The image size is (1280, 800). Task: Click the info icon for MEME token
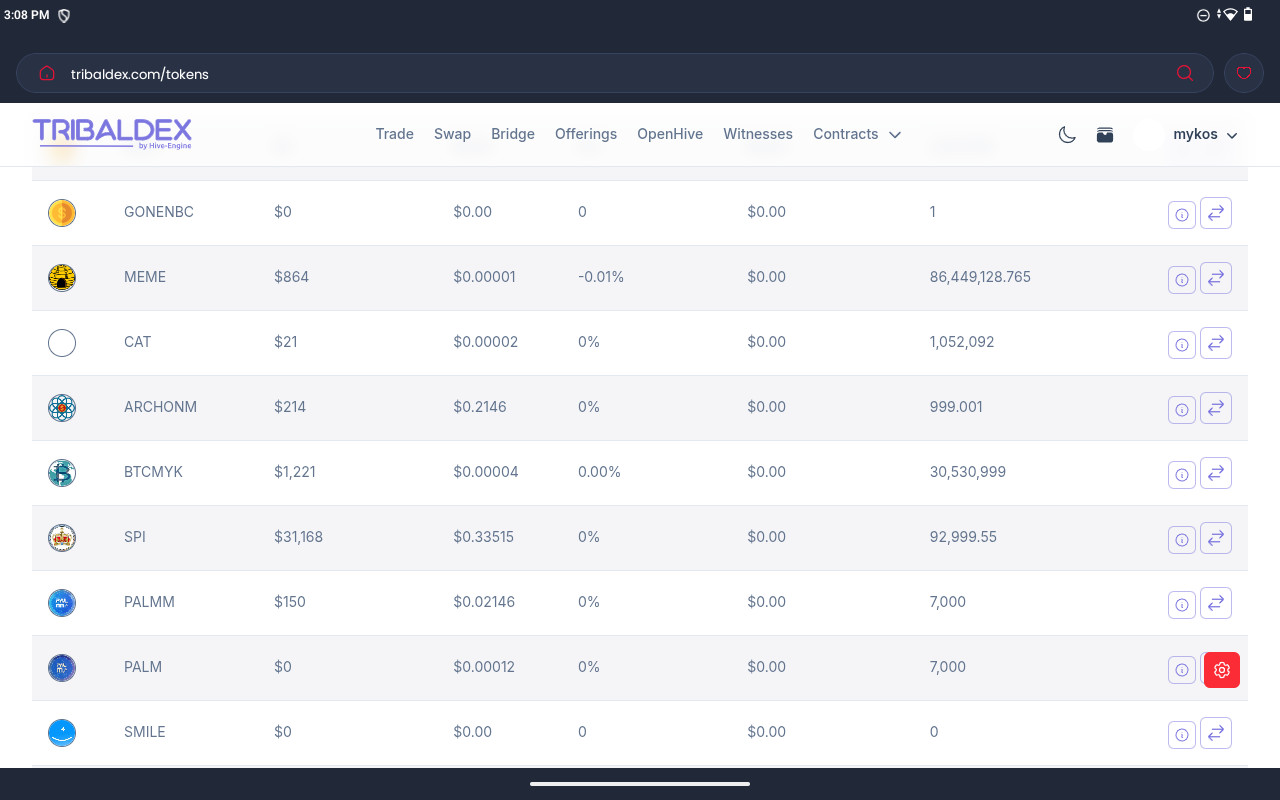1181,280
